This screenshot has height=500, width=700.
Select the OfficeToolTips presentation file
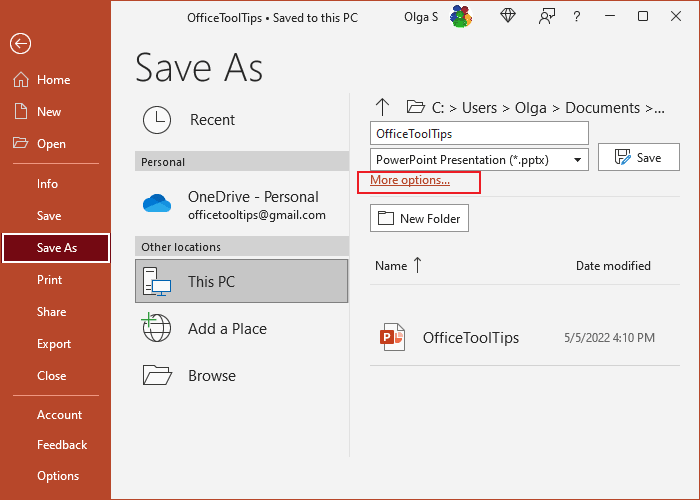[x=525, y=338]
